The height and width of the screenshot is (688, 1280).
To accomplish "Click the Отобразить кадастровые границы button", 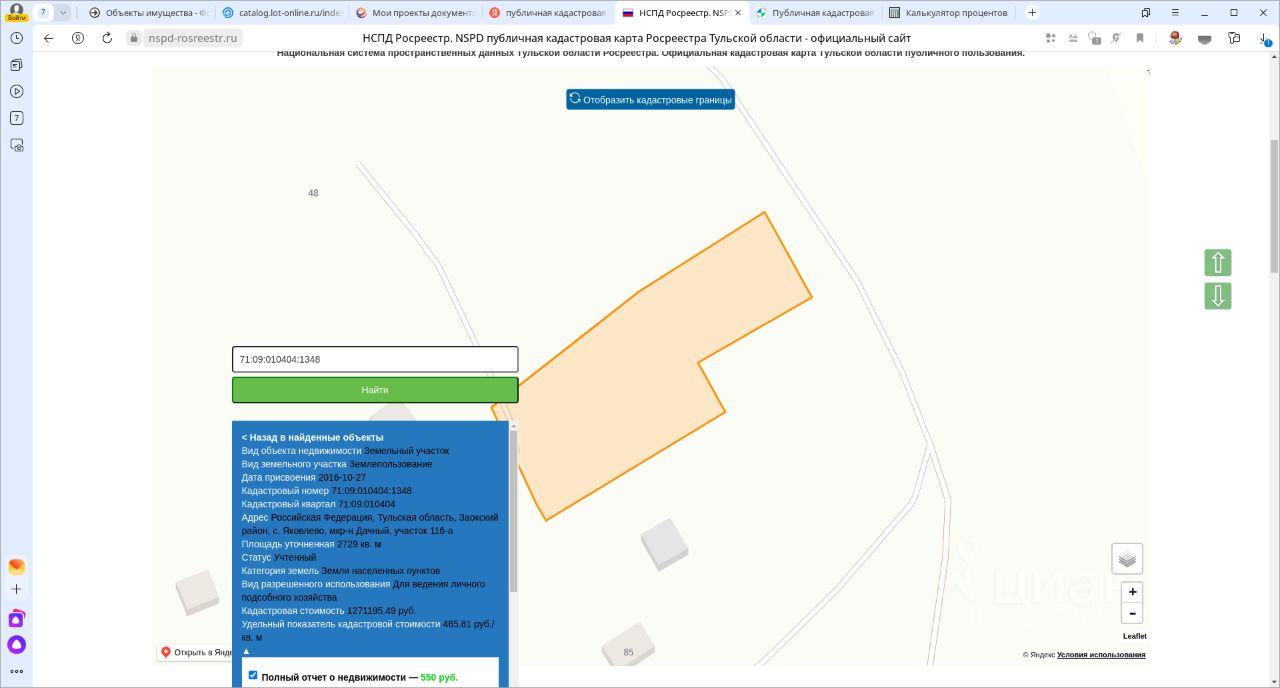I will pos(650,100).
